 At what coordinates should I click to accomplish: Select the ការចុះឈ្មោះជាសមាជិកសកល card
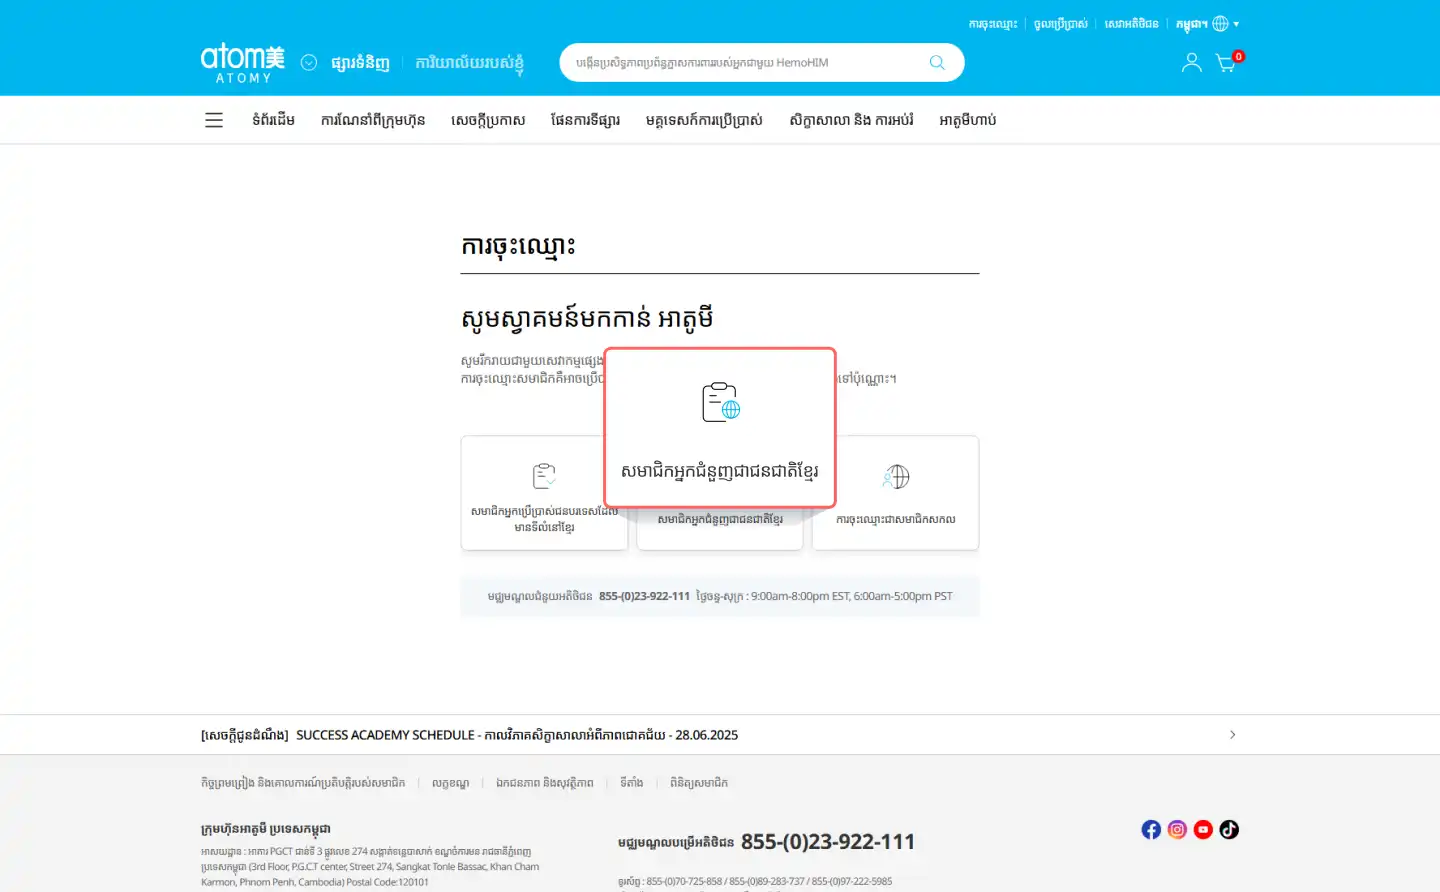pyautogui.click(x=895, y=493)
